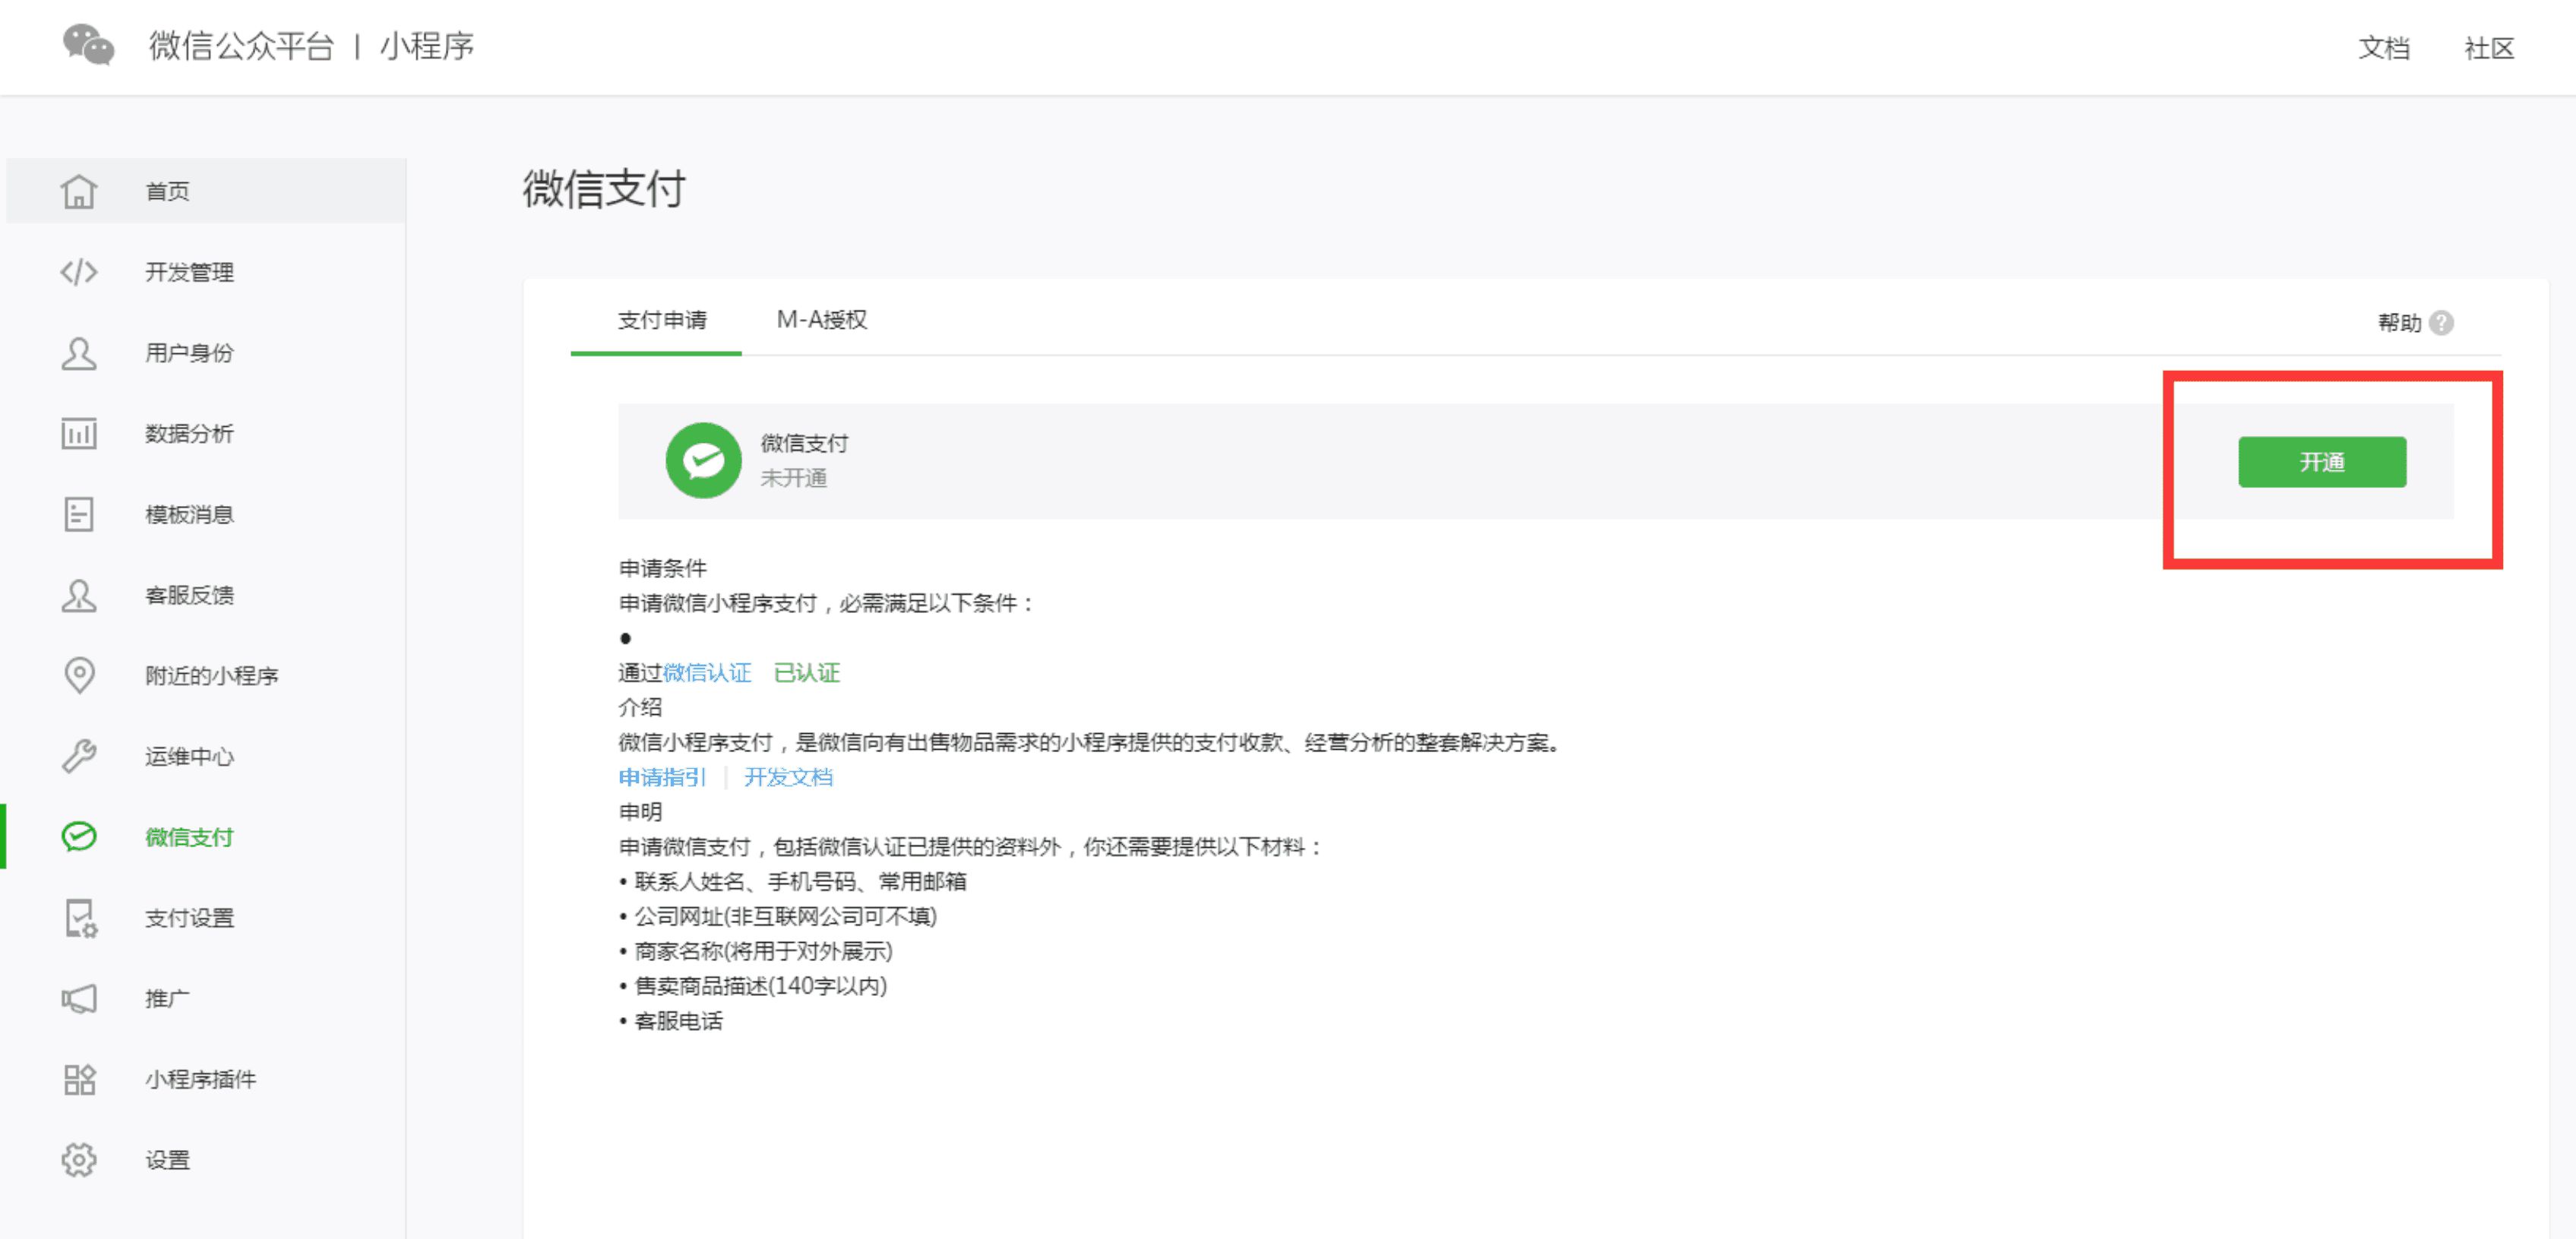The height and width of the screenshot is (1239, 2576).
Task: Switch to the M-A授权 tab
Action: pos(822,320)
